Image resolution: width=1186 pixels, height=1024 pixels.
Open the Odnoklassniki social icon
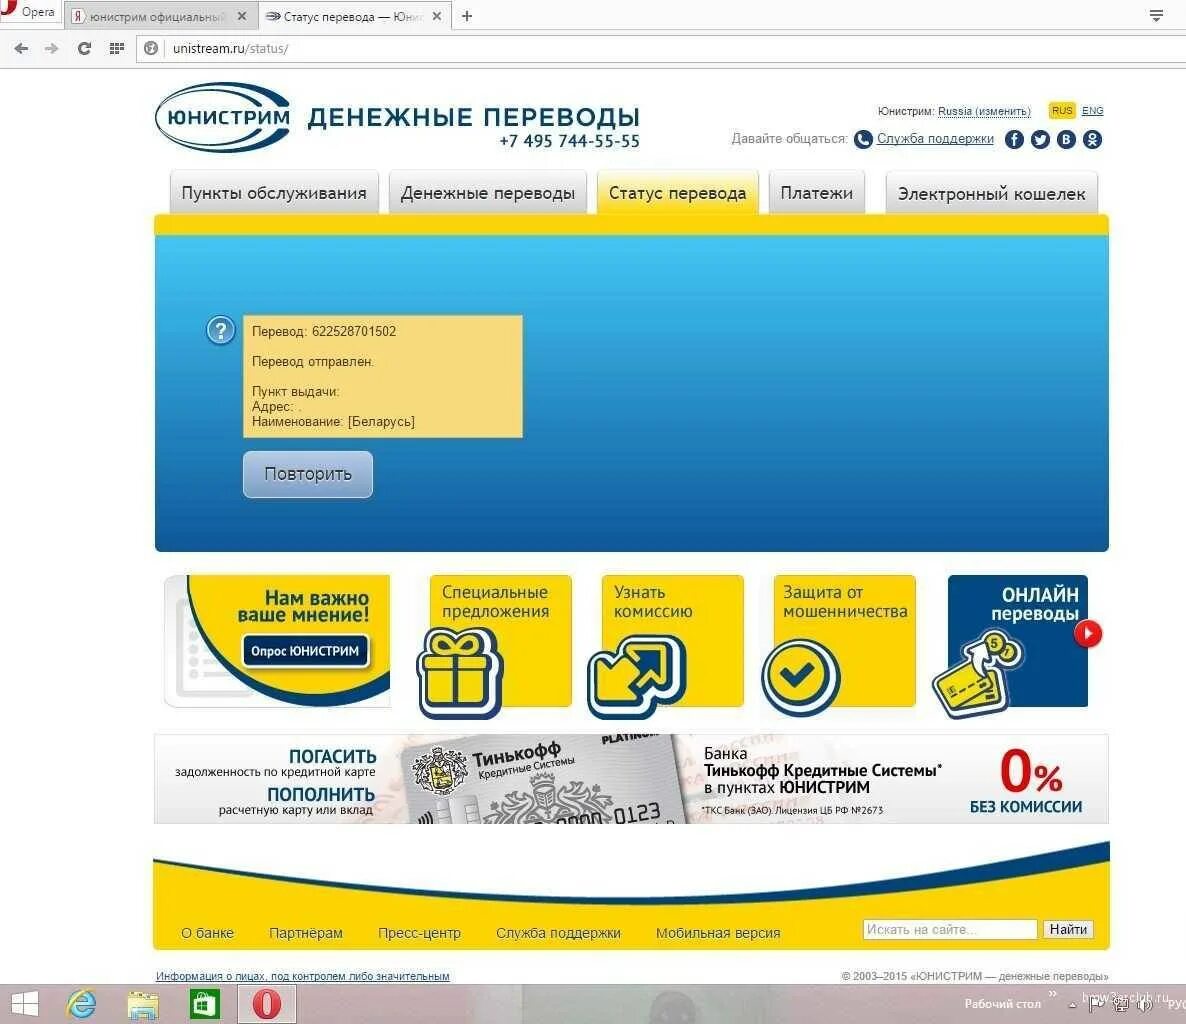pyautogui.click(x=1092, y=139)
